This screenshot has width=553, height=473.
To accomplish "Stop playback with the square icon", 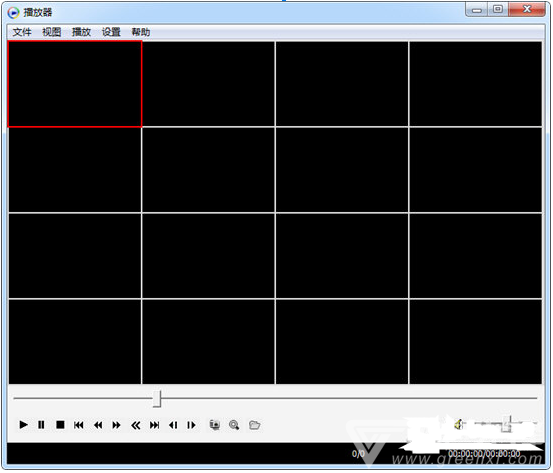I will (x=60, y=425).
